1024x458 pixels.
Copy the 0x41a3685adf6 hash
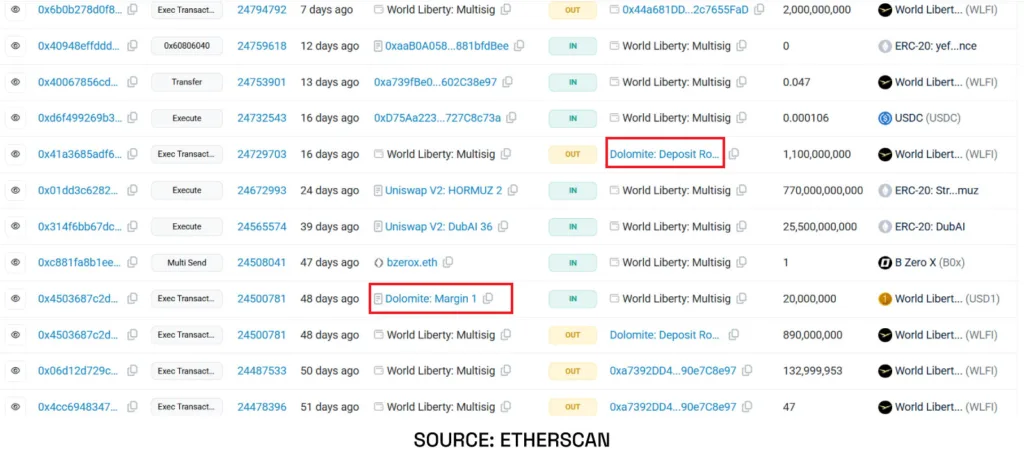point(133,154)
